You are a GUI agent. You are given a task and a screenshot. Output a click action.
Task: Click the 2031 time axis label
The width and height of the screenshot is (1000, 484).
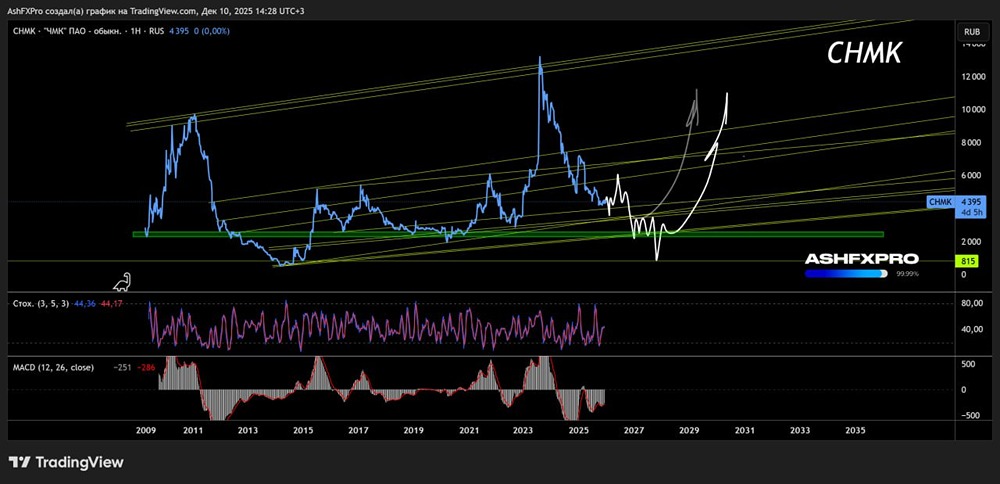point(746,430)
